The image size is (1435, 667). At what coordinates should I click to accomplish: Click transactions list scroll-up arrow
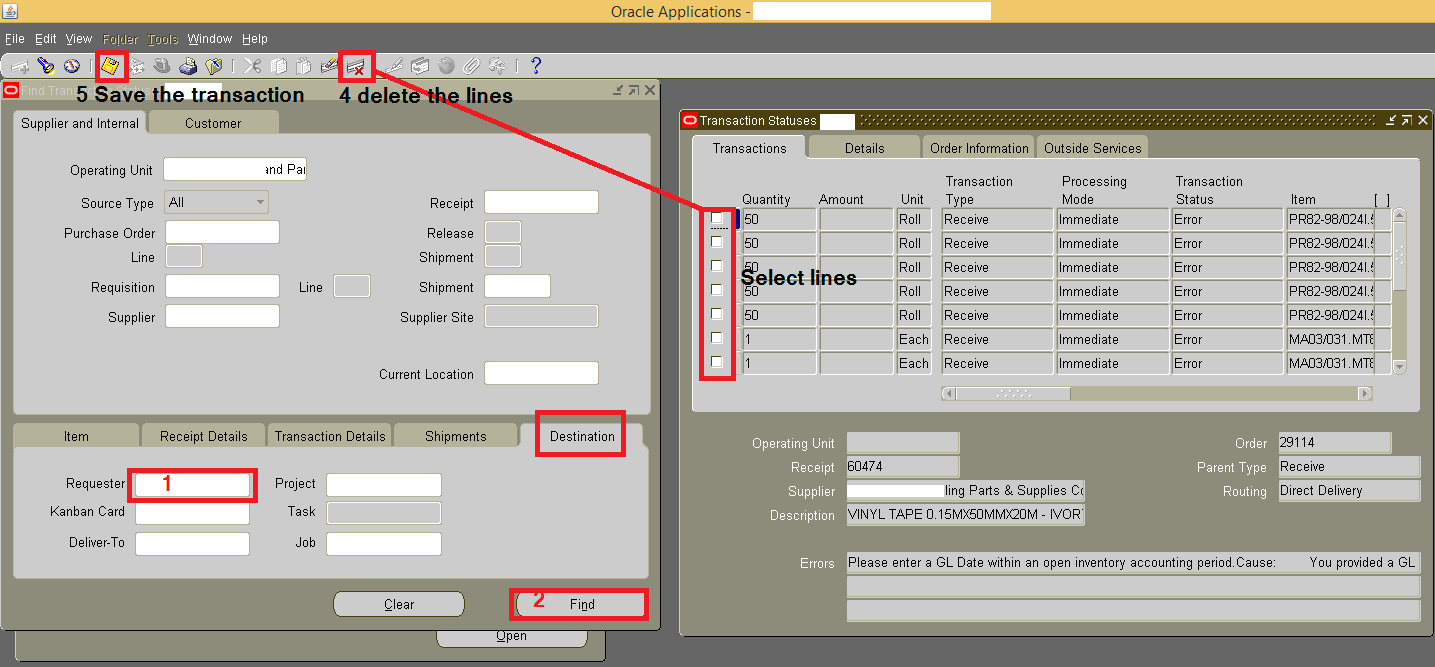coord(1399,215)
